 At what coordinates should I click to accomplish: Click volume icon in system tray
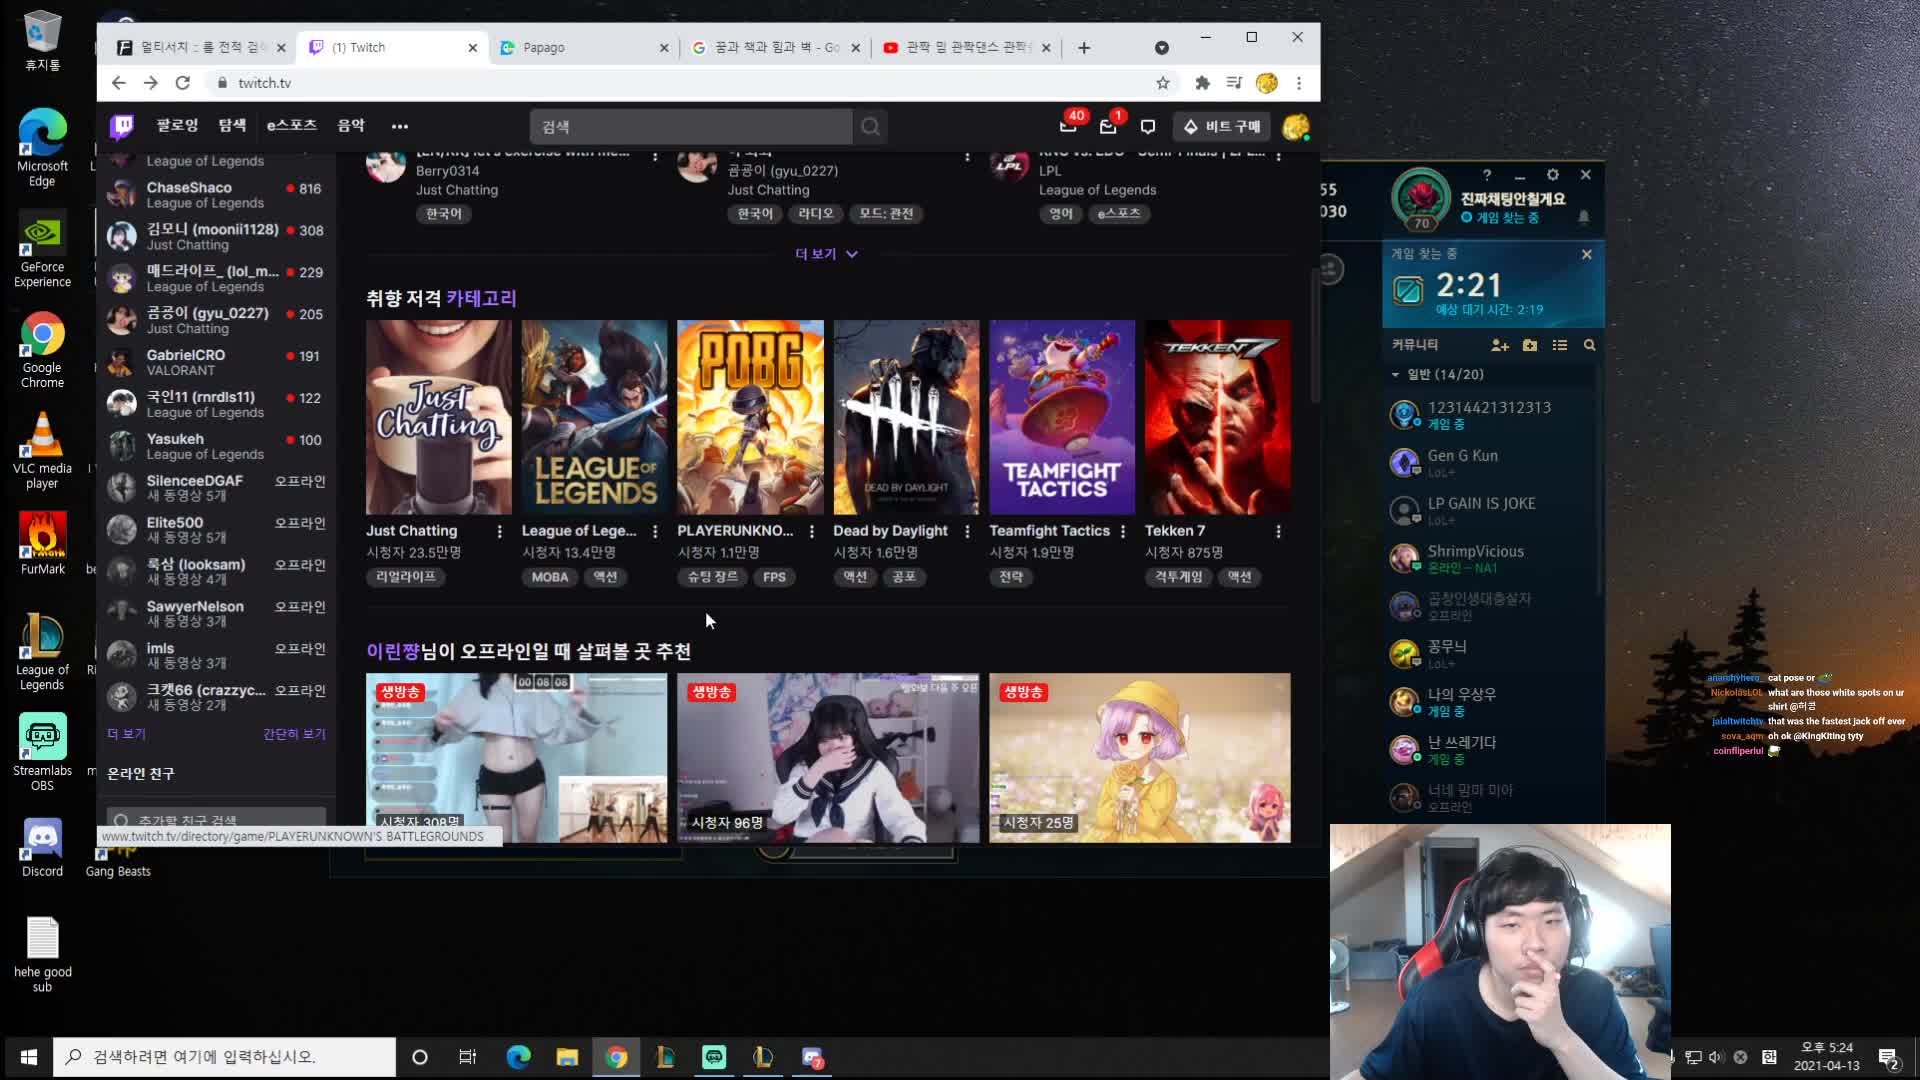pos(1717,1057)
